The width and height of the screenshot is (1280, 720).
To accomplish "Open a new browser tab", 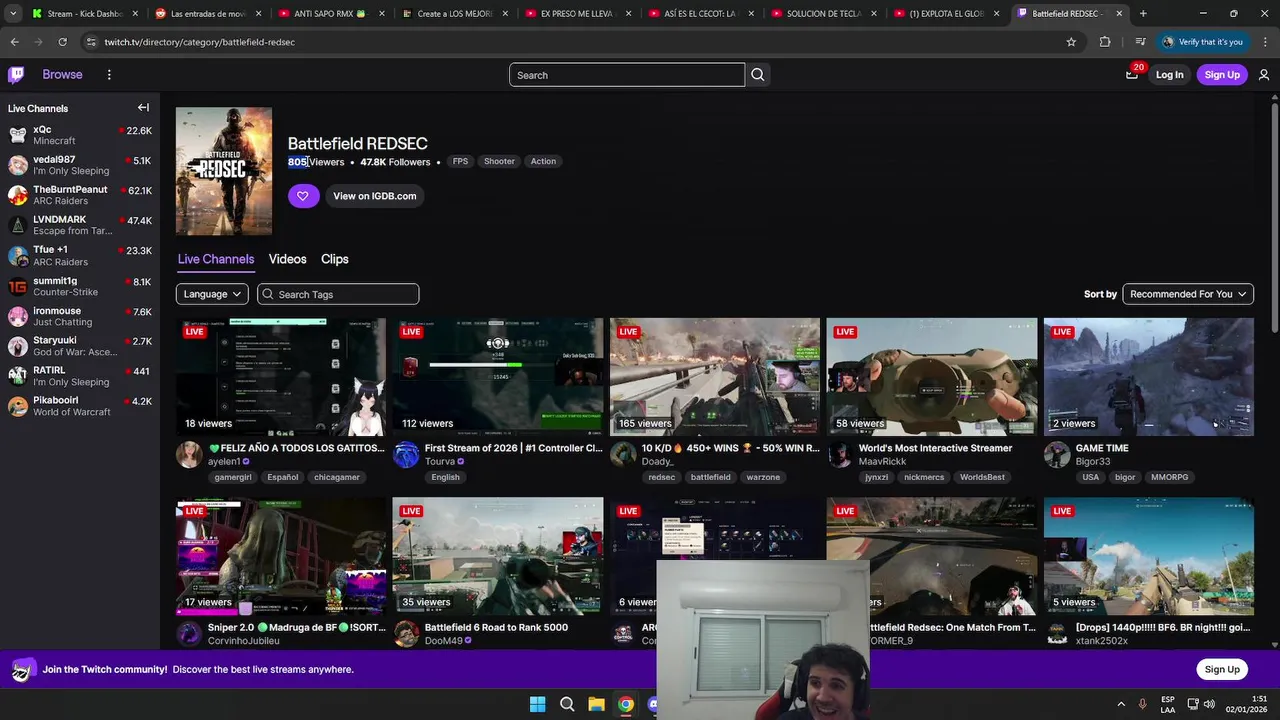I will click(1143, 14).
